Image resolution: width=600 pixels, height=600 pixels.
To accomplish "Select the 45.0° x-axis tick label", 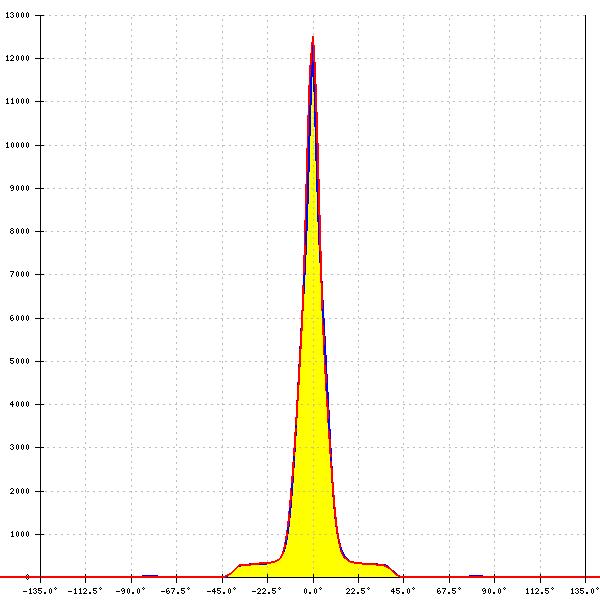I will 403,590.
